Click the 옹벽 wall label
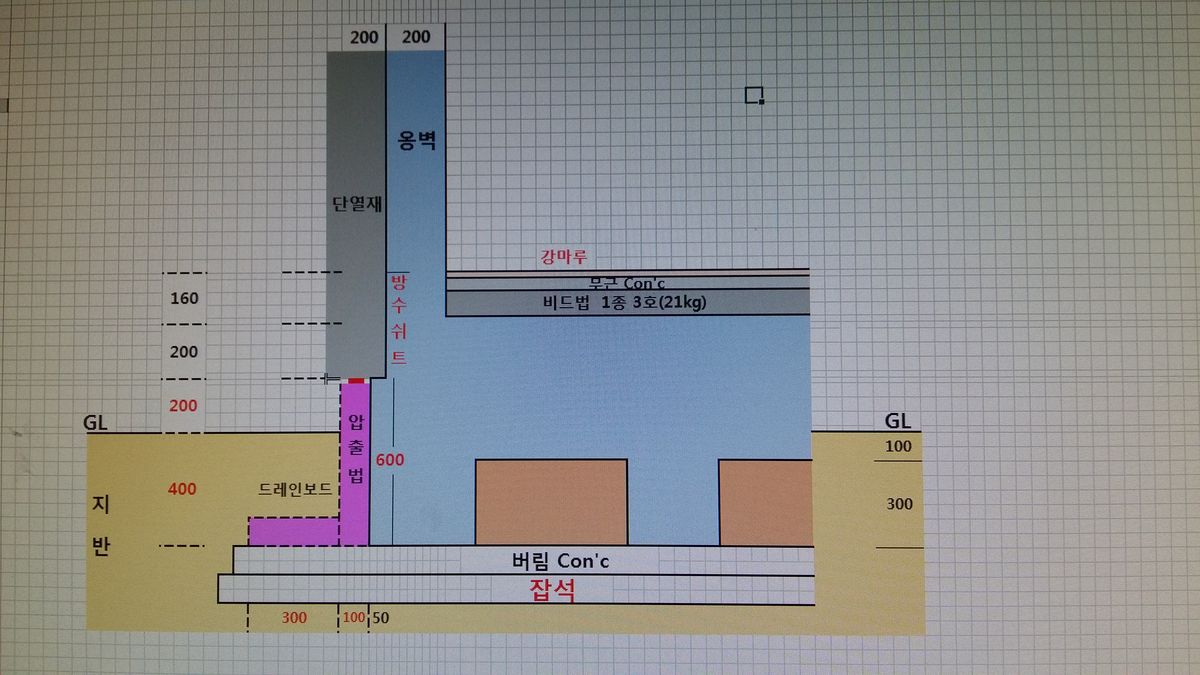The height and width of the screenshot is (675, 1200). tap(416, 140)
